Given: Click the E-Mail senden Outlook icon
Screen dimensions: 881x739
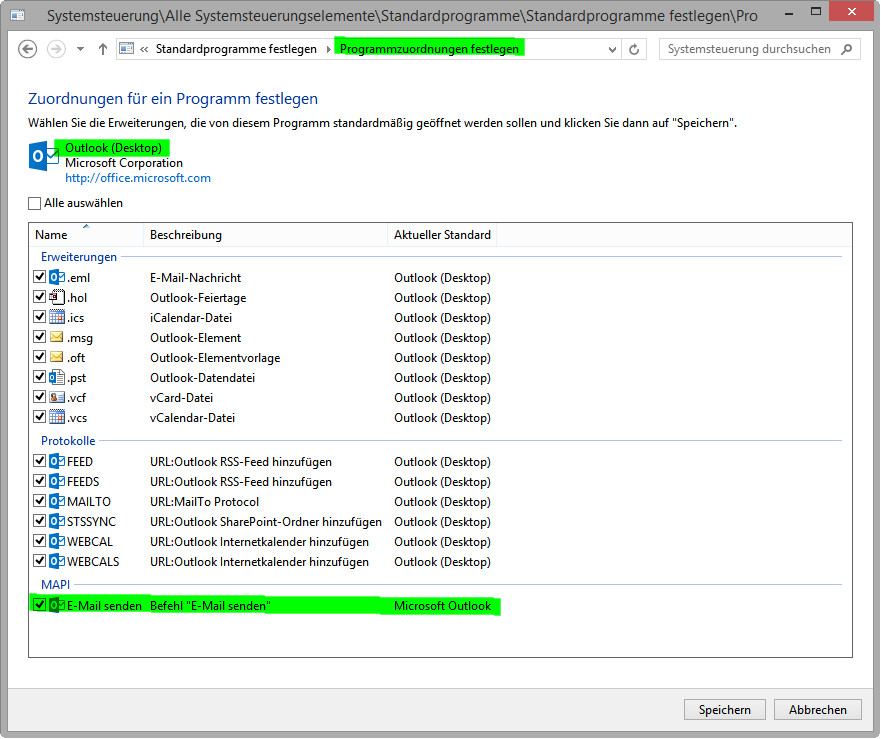Looking at the screenshot, I should (57, 605).
